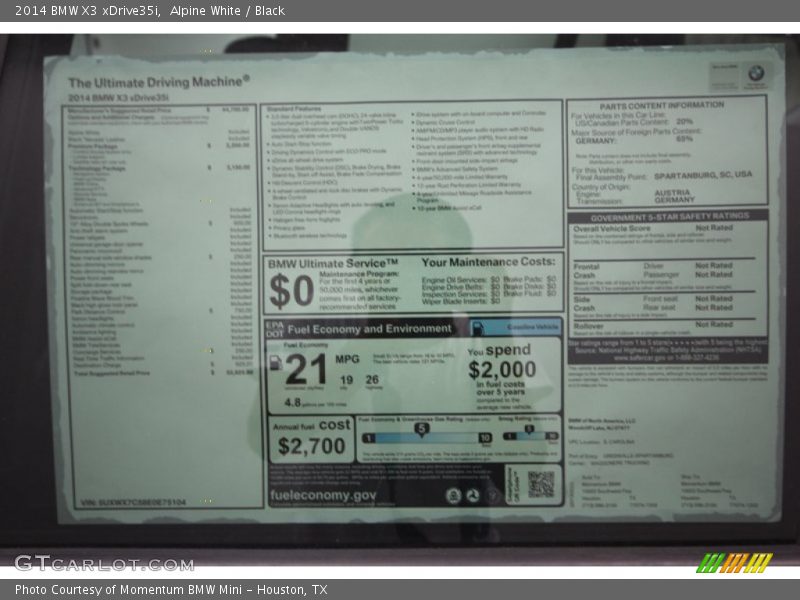This screenshot has height=600, width=800.
Task: Click the fuel pump icon beside 21 MPG
Action: 275,363
